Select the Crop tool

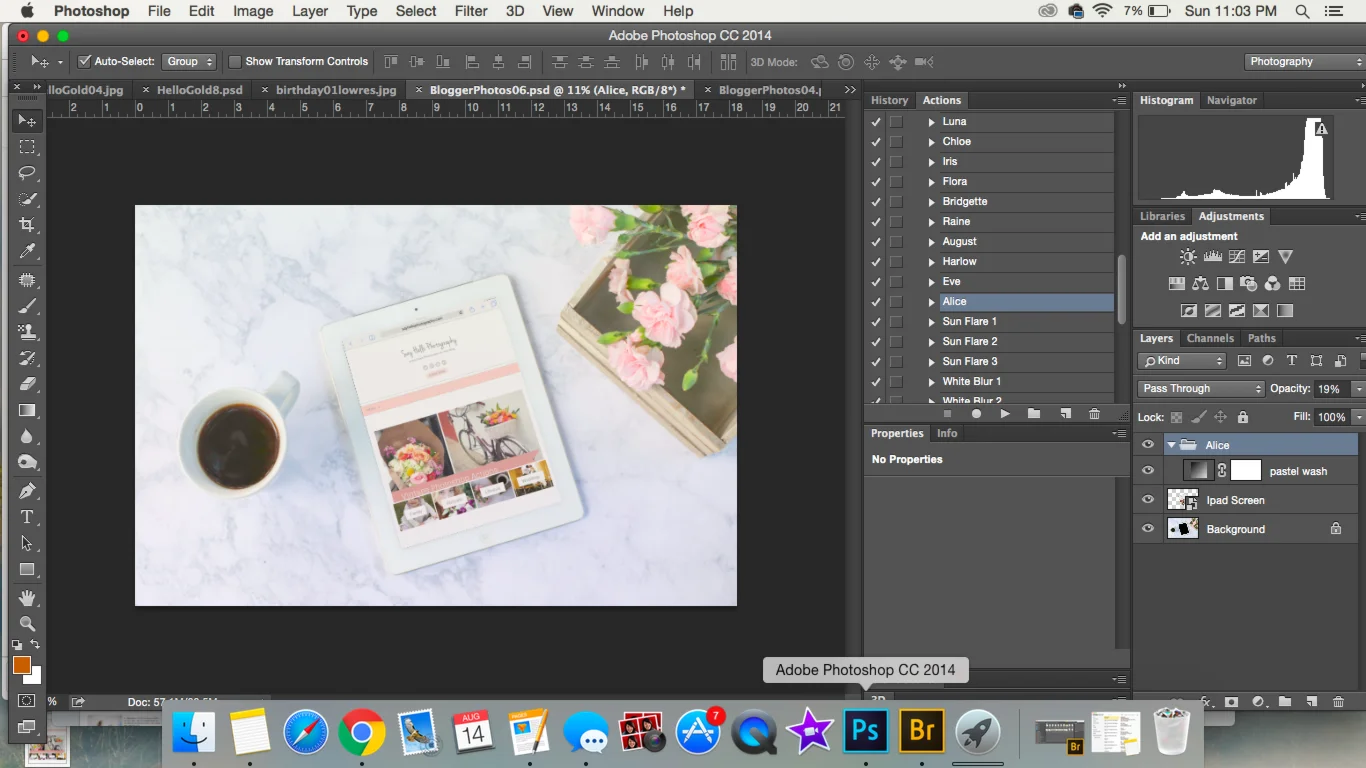point(27,225)
